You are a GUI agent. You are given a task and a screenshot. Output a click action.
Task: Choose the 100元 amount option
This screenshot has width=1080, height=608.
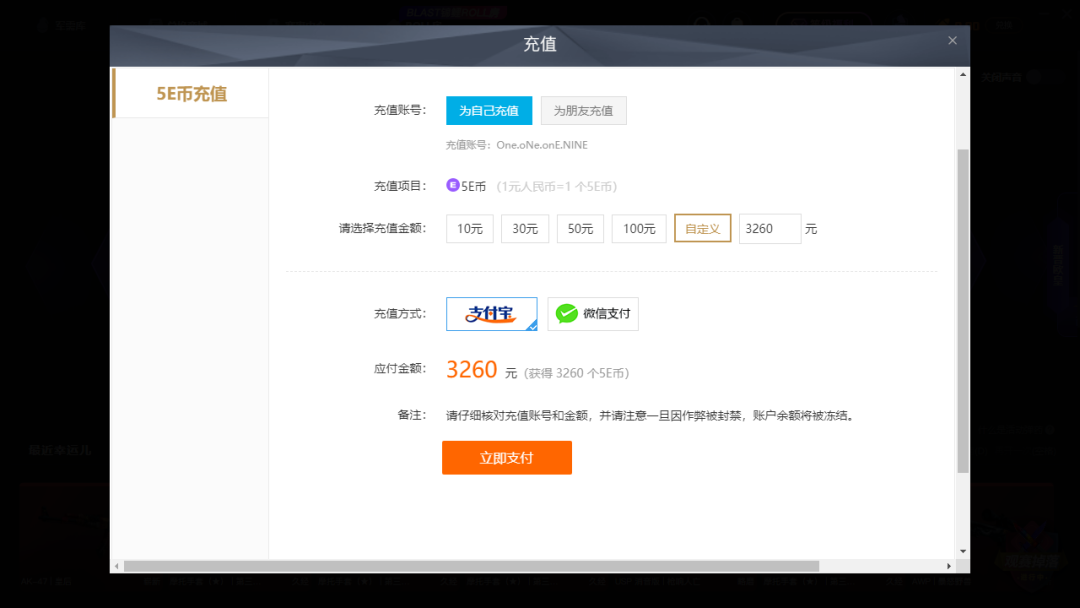click(639, 229)
